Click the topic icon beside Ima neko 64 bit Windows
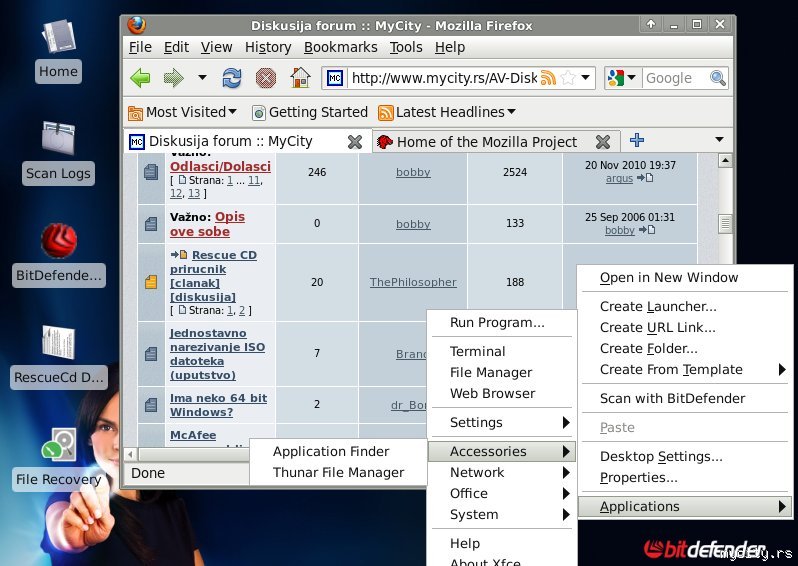The width and height of the screenshot is (798, 566). (151, 405)
